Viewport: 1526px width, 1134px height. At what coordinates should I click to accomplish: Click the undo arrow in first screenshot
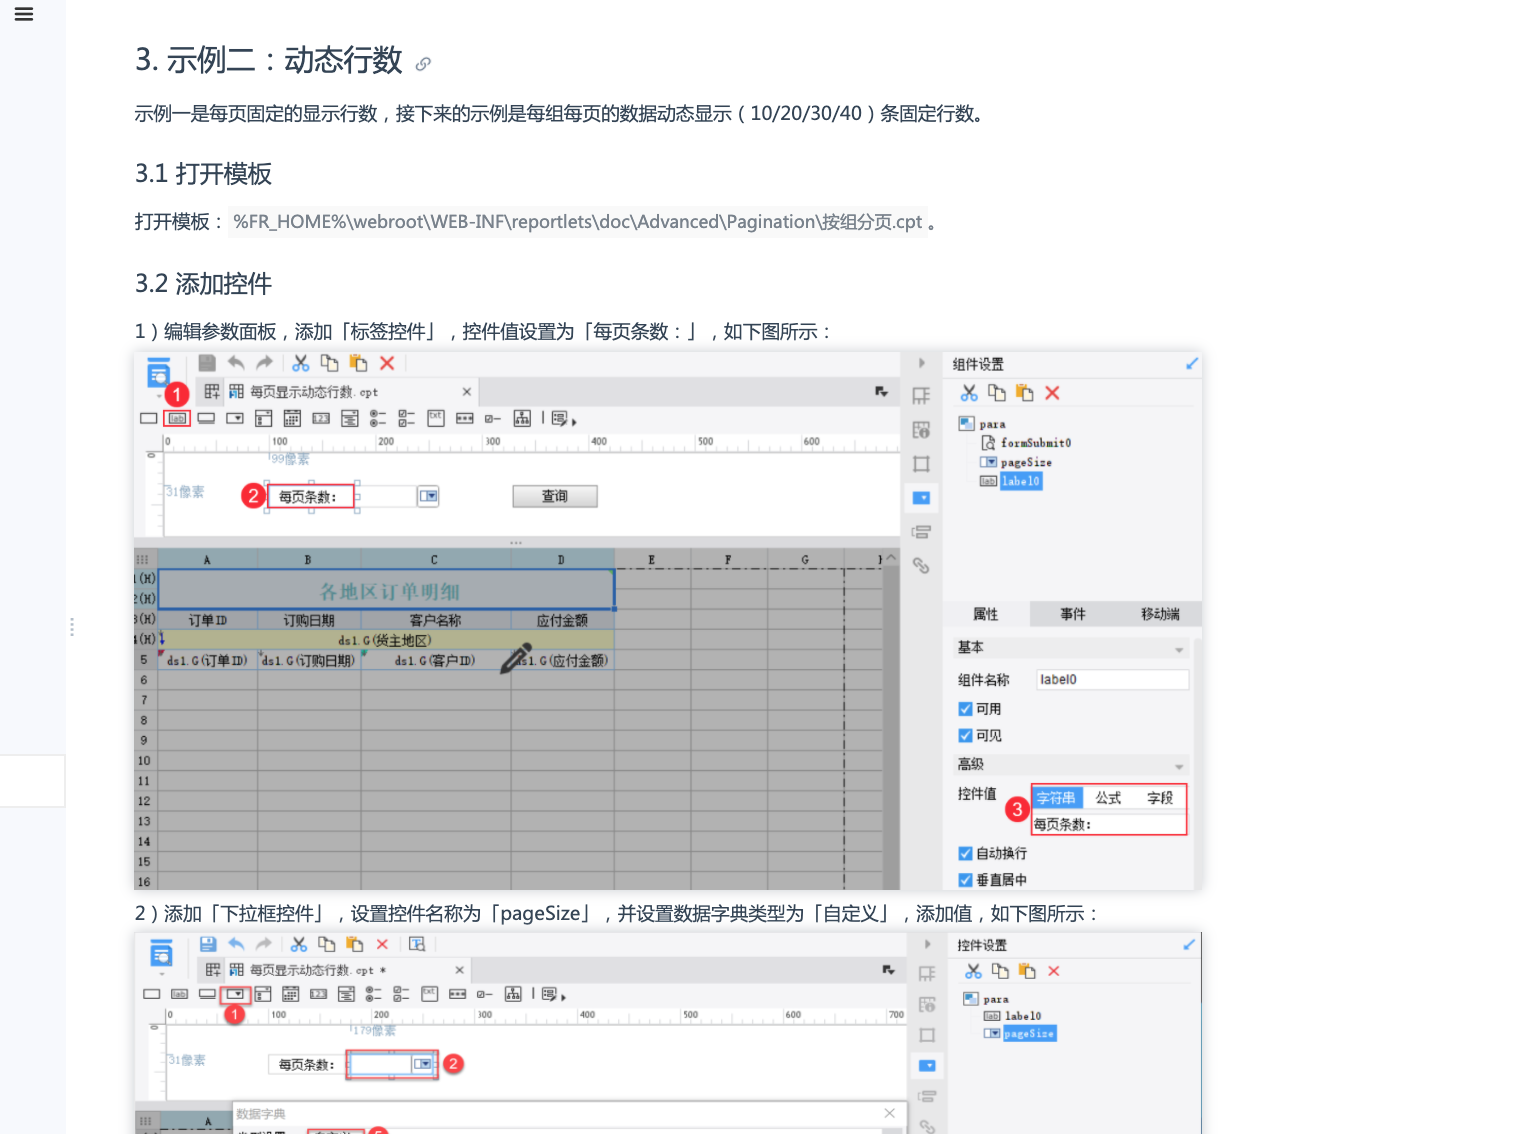coord(236,363)
